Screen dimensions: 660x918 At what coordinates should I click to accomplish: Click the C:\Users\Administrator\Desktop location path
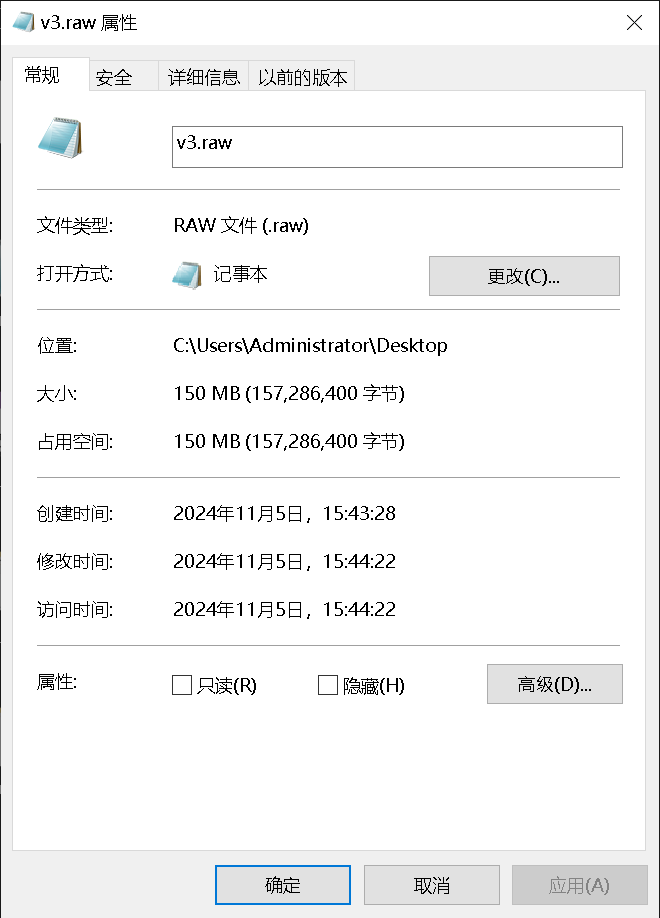(310, 346)
